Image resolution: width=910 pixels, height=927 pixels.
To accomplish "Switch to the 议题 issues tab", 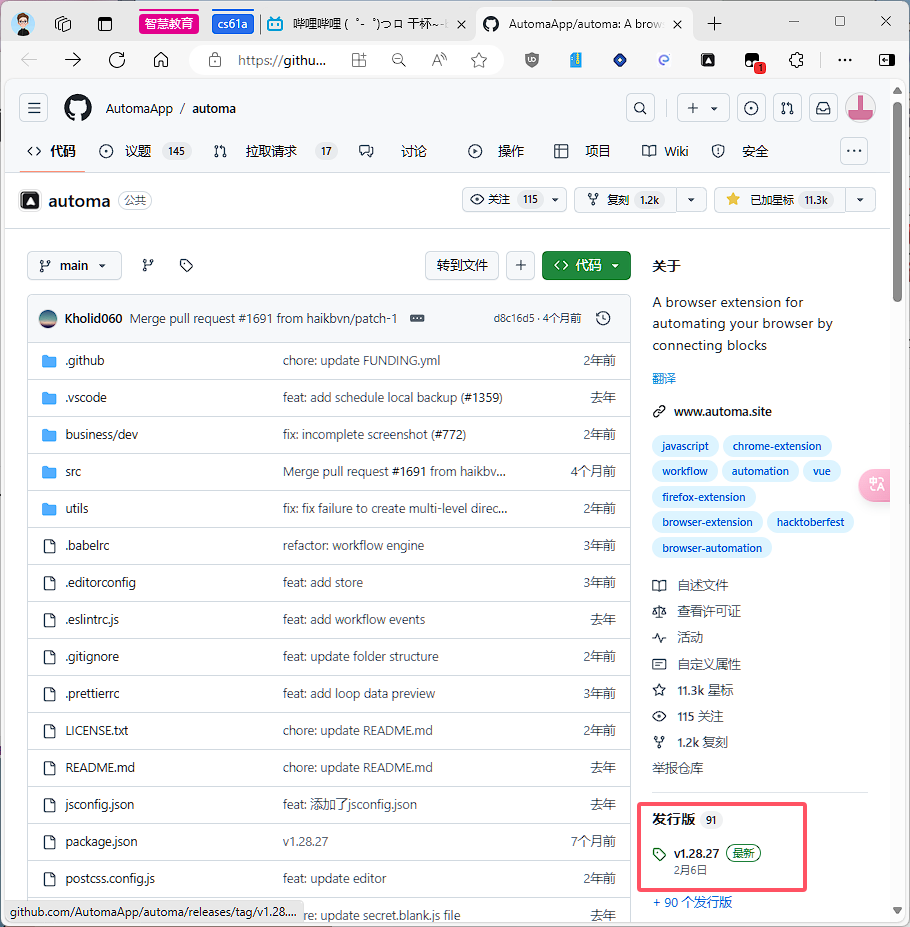I will tap(143, 151).
